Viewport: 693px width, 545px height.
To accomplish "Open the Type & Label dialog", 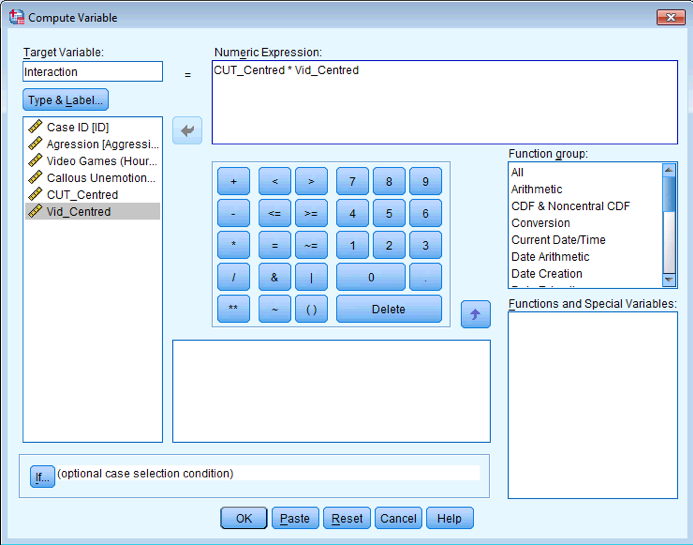I will (66, 100).
